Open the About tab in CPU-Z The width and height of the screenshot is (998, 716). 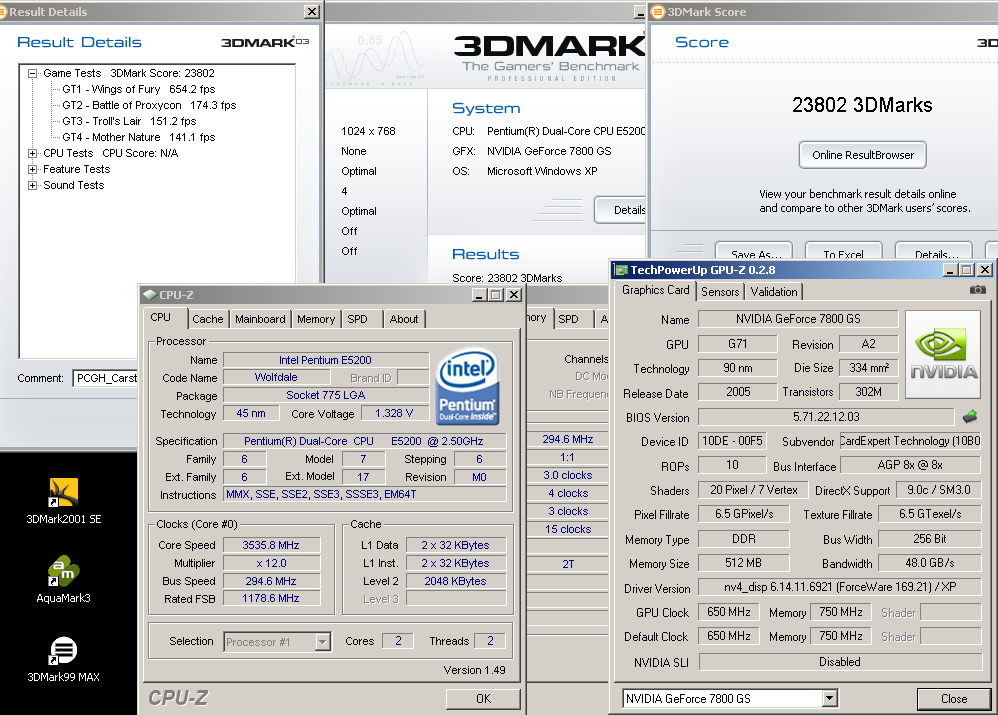coord(404,319)
